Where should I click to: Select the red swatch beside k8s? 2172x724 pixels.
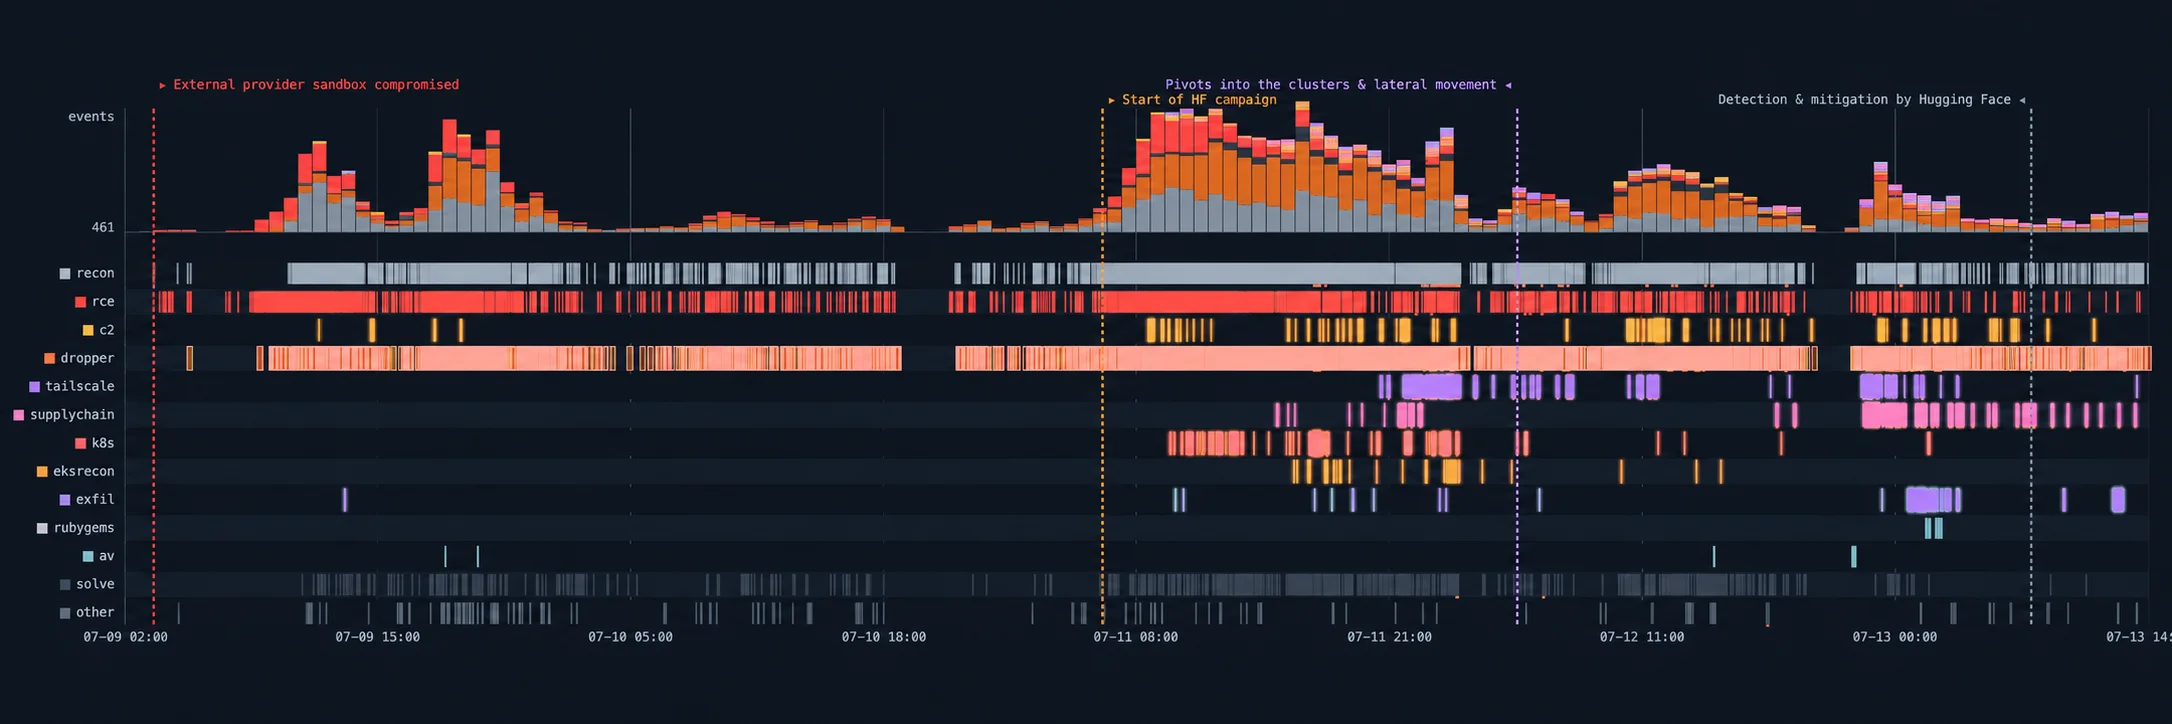(80, 443)
